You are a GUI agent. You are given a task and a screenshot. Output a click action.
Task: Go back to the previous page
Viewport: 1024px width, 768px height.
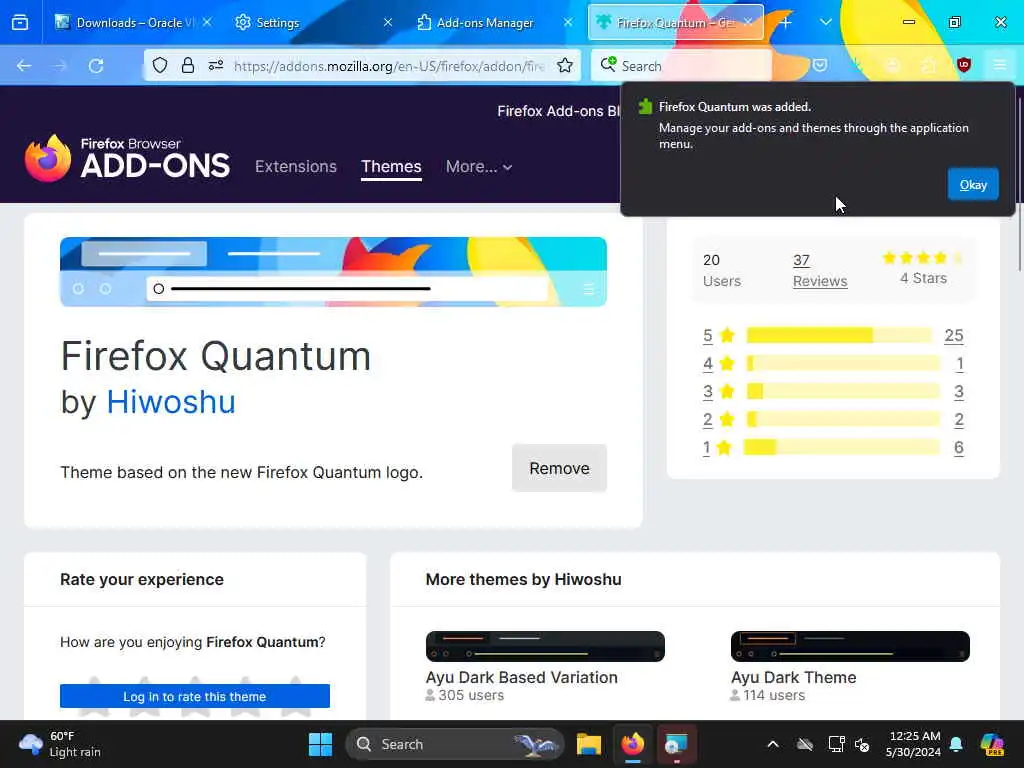pyautogui.click(x=24, y=66)
